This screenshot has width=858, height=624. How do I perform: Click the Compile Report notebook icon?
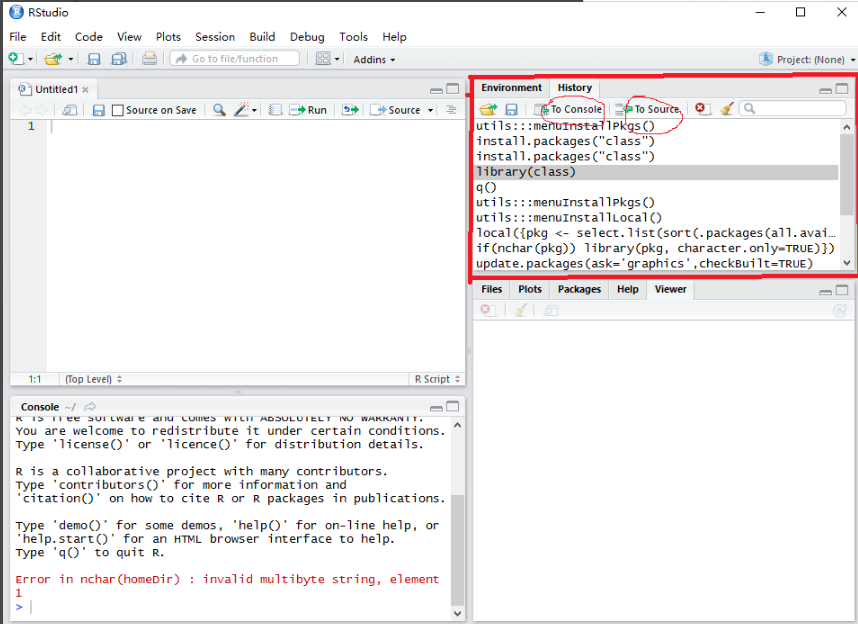[x=275, y=110]
